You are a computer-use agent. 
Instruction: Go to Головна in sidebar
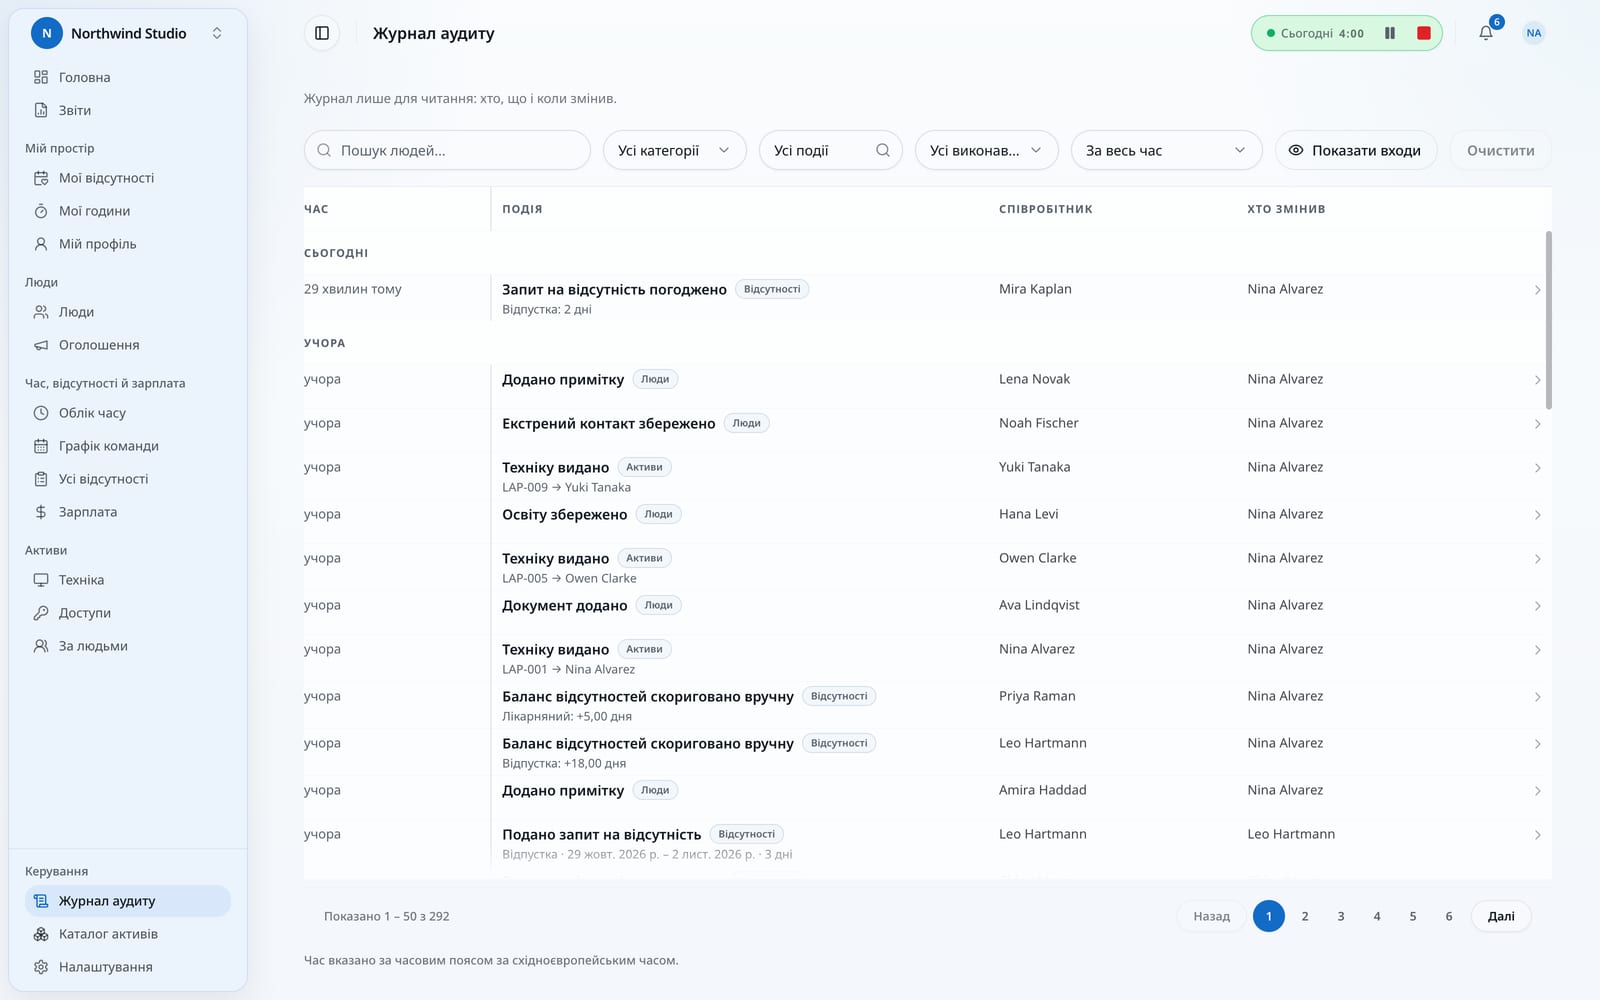tap(128, 77)
